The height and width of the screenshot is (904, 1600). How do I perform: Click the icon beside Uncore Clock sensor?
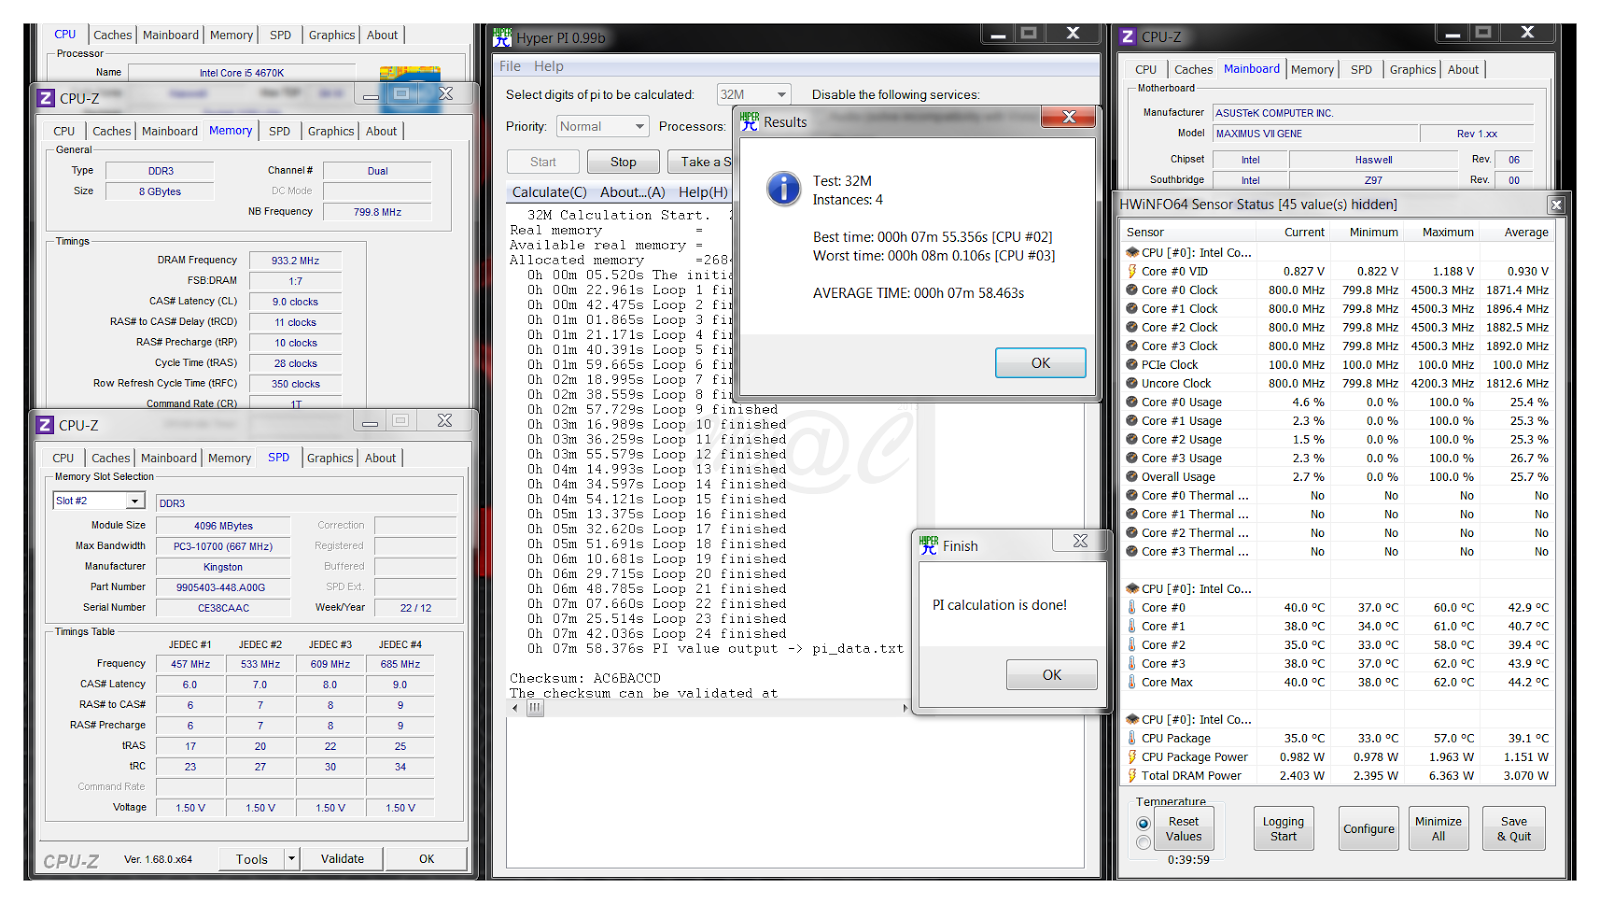(1132, 383)
